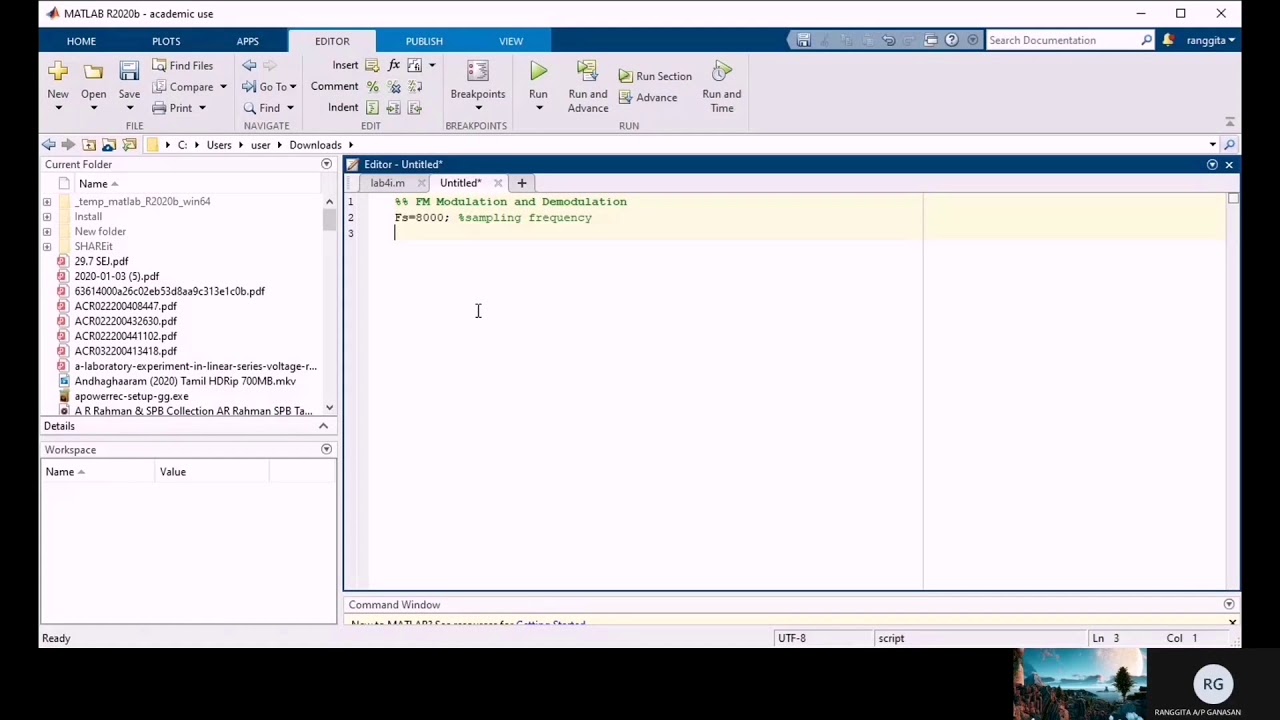Insert function using the fx icon
The height and width of the screenshot is (720, 1280).
click(x=393, y=65)
